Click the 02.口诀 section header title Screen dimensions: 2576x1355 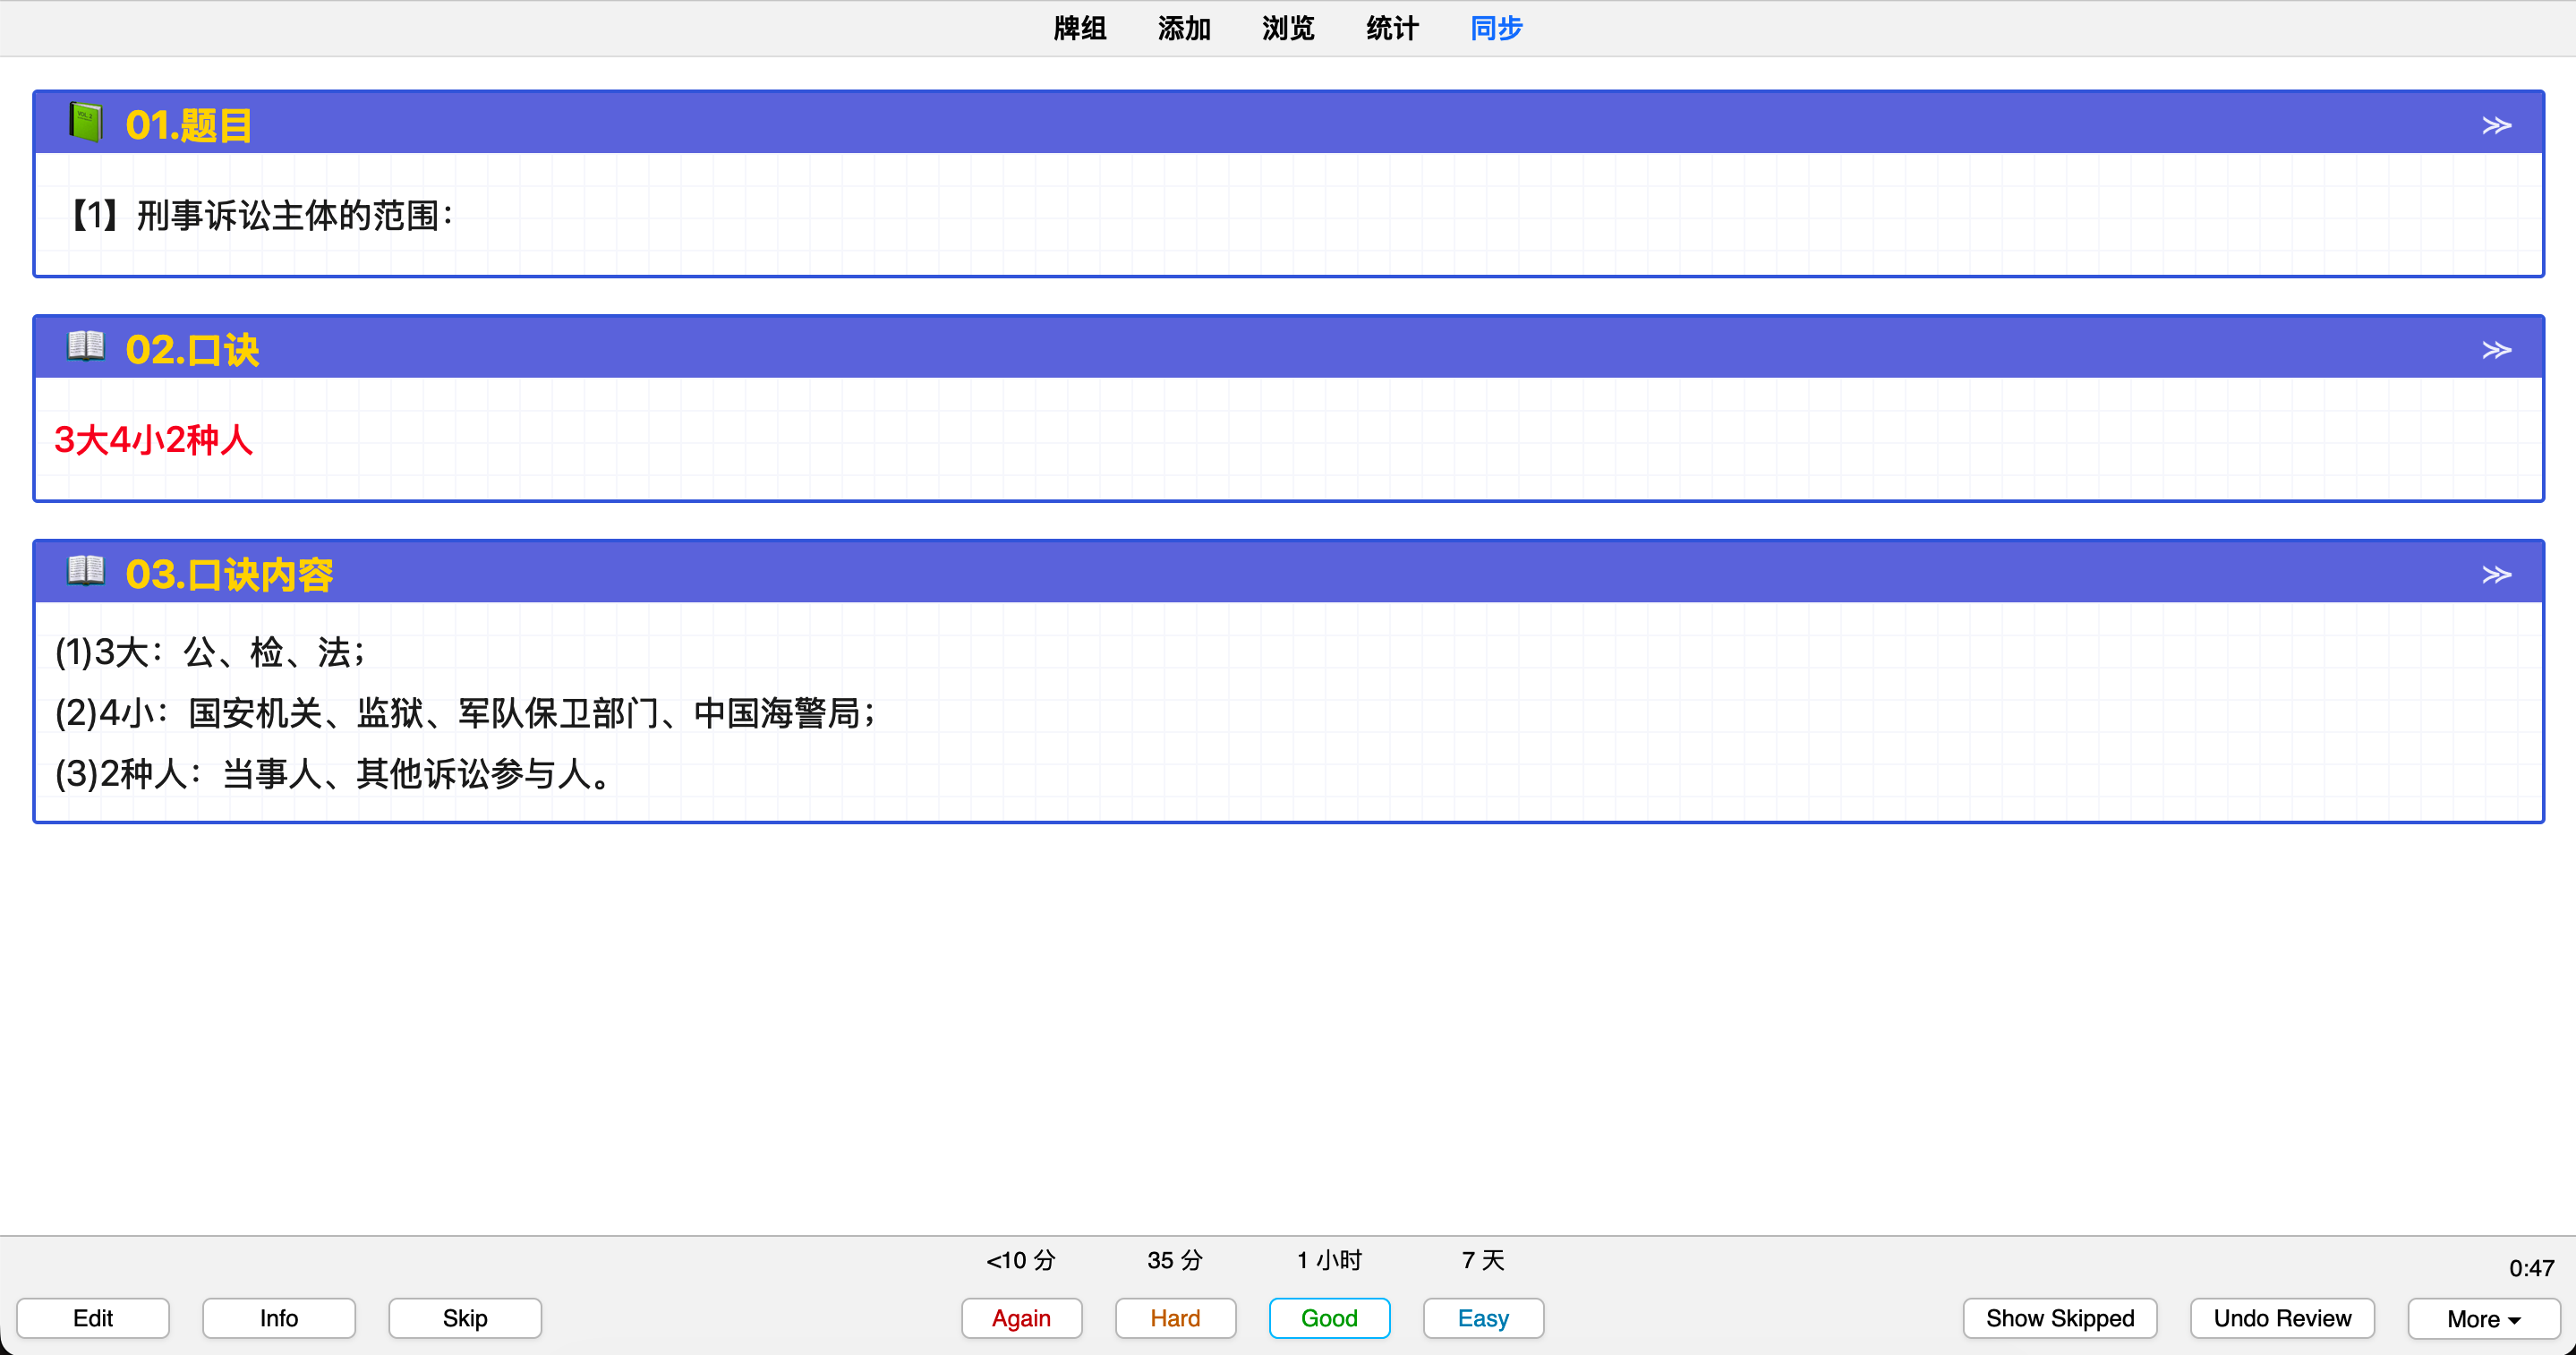(x=192, y=350)
